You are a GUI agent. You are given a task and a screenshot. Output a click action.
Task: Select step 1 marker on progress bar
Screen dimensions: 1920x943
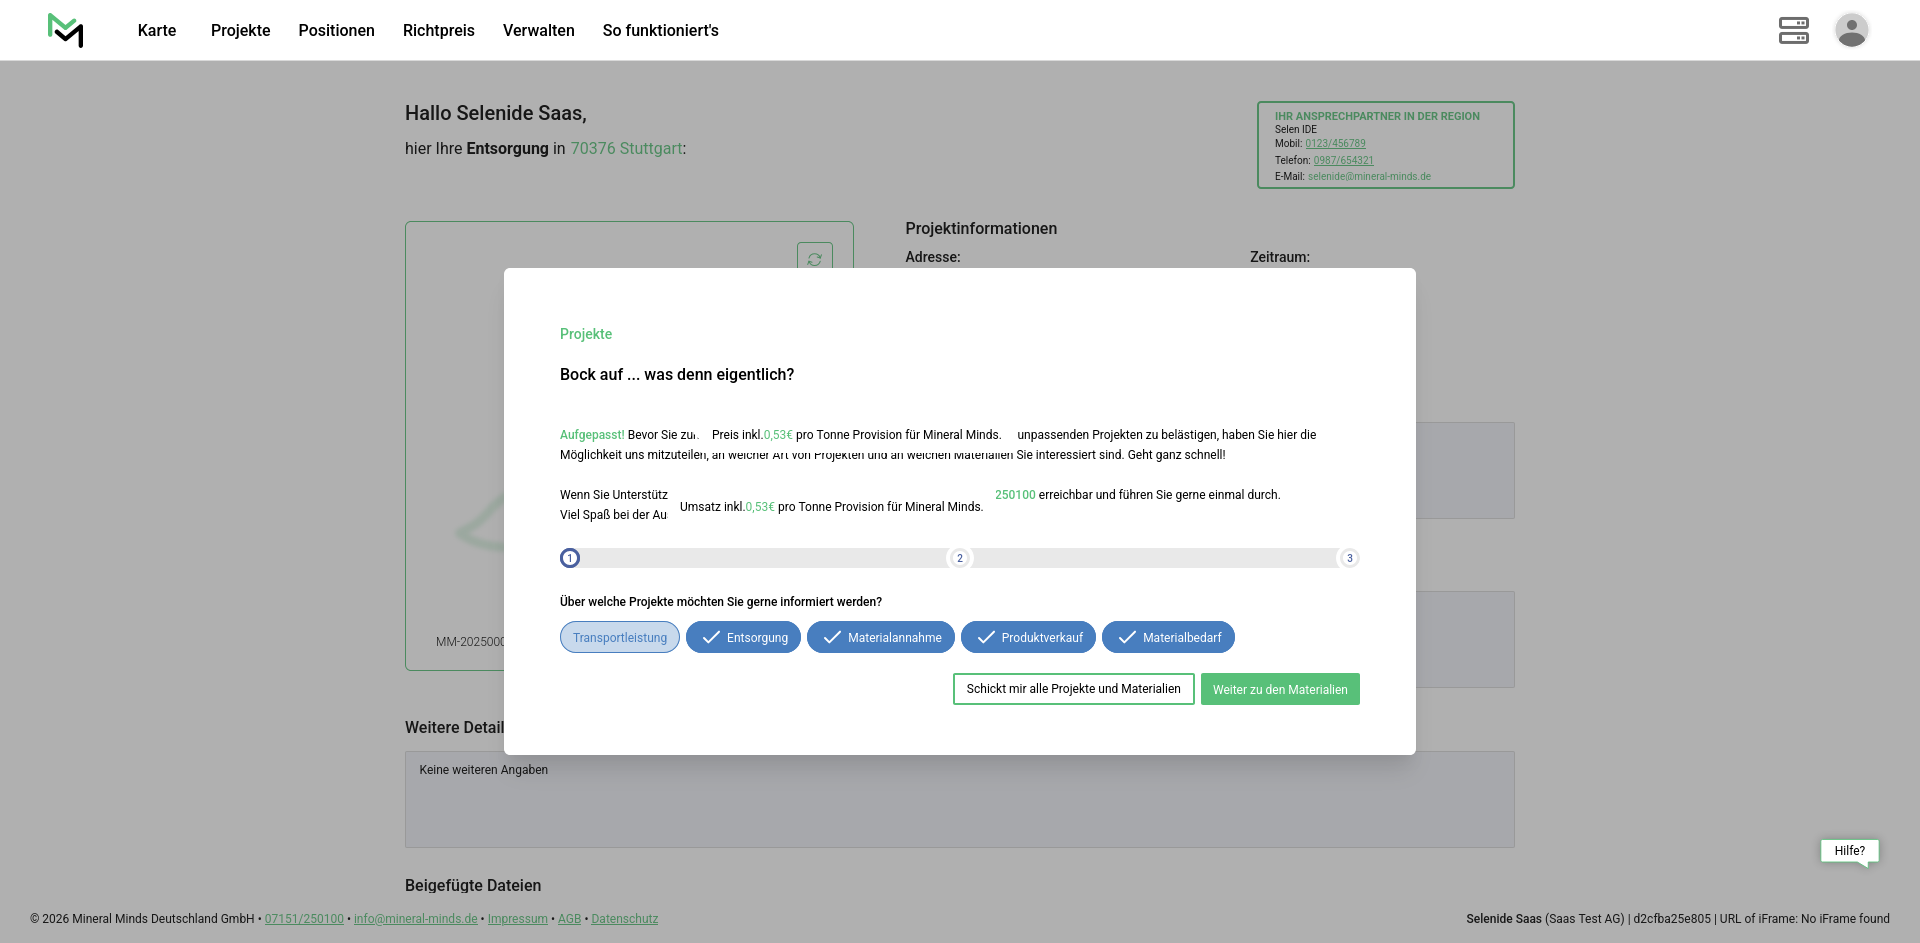point(570,558)
